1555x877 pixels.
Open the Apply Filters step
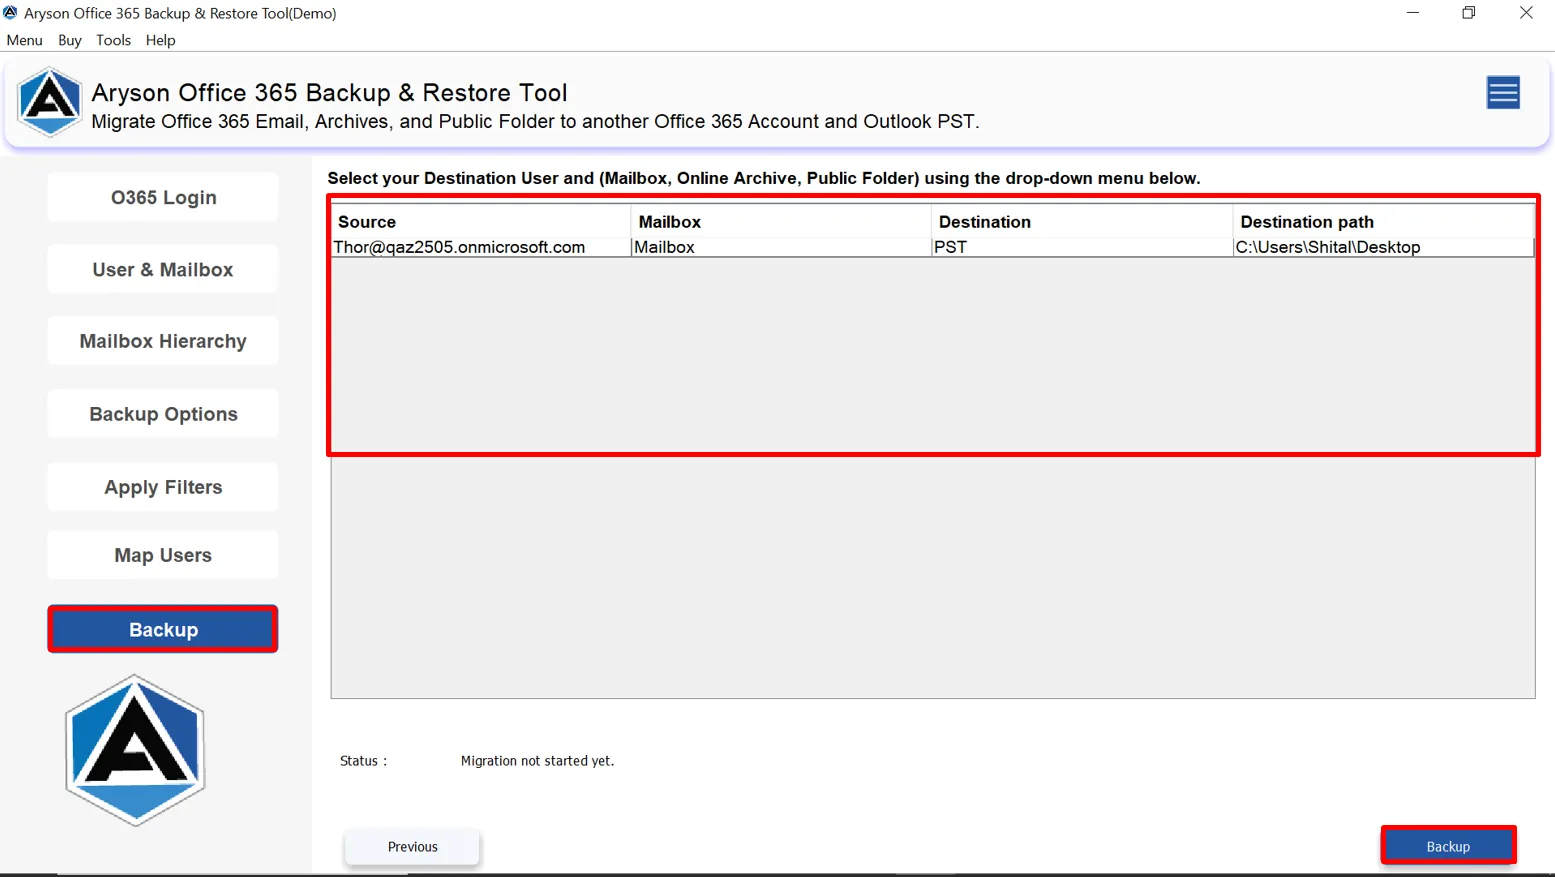point(163,487)
